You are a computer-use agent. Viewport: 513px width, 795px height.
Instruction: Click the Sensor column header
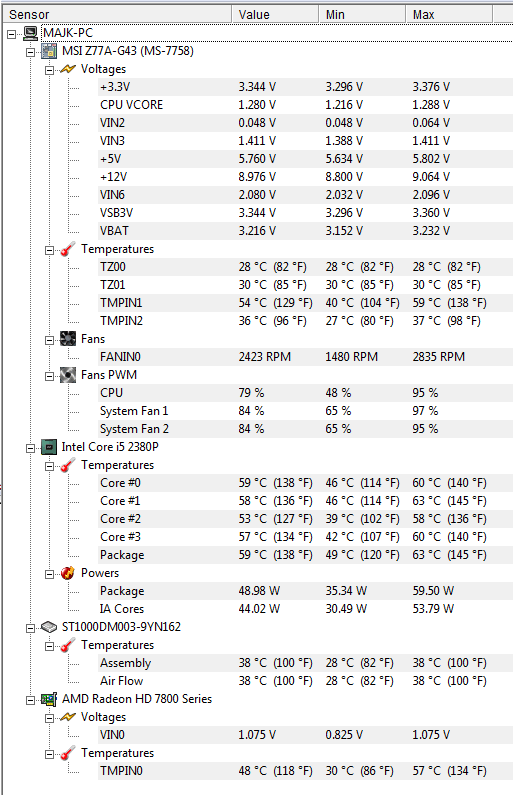(x=117, y=14)
